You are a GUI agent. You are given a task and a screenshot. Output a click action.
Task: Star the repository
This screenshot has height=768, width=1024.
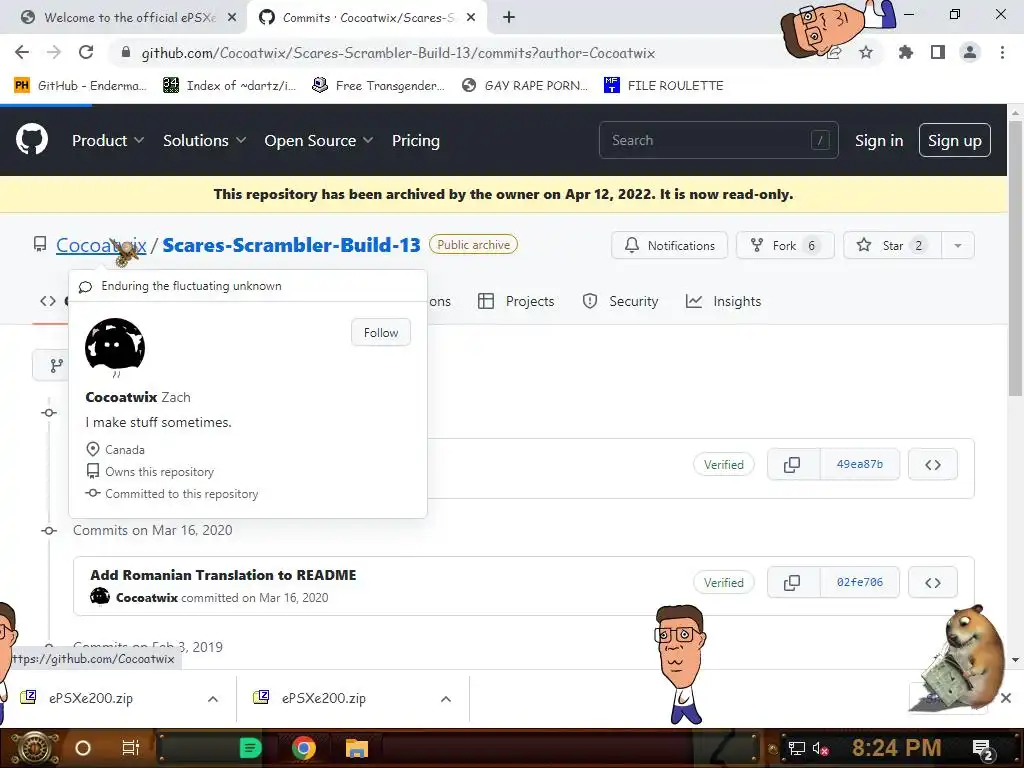tap(892, 246)
